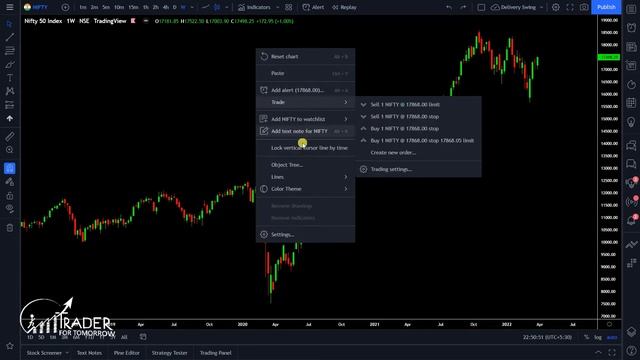The width and height of the screenshot is (640, 360).
Task: Select the zoom in tool
Action: click(9, 150)
